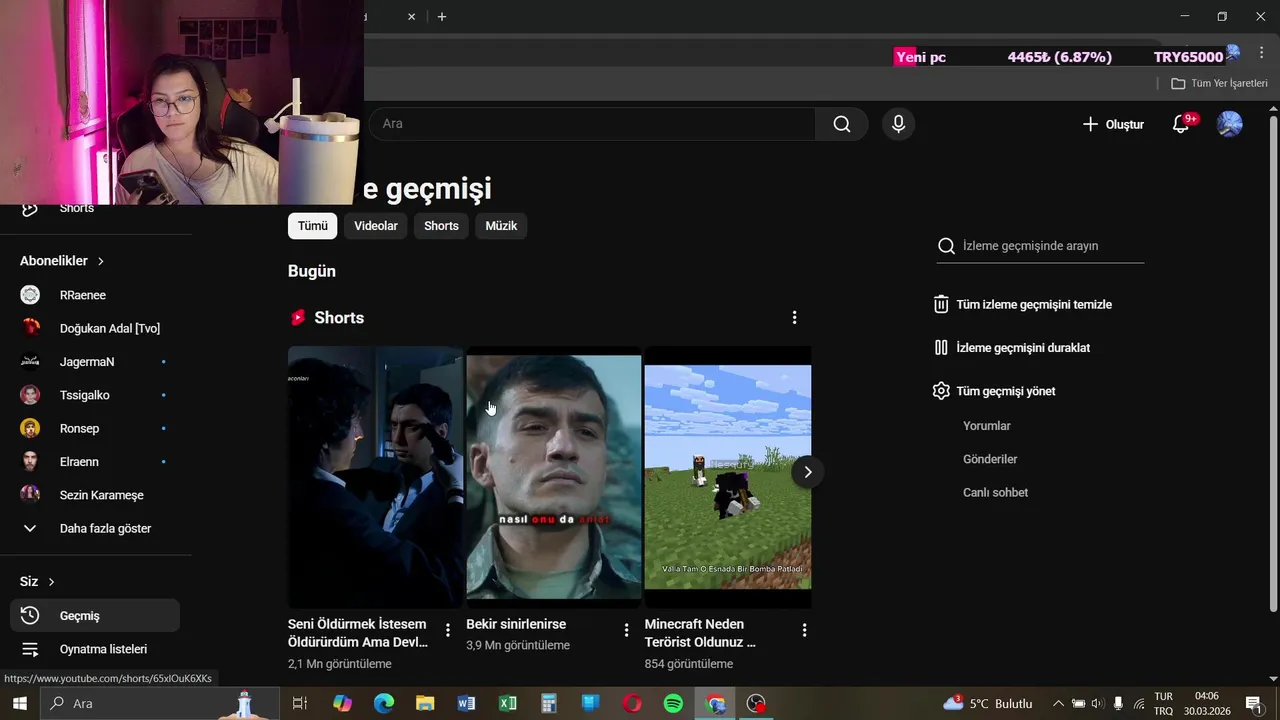Show hidden system tray icons chevron

(x=1058, y=704)
